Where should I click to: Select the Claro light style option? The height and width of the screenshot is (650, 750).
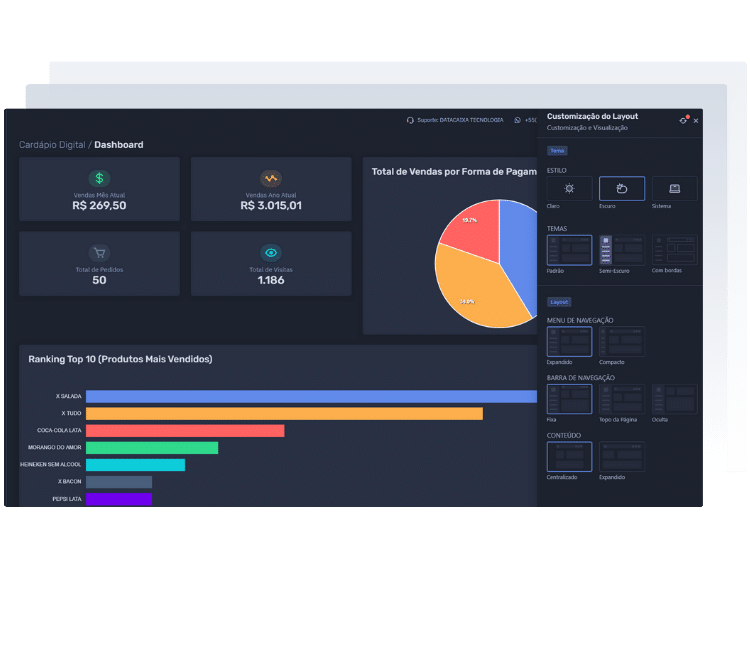pos(569,188)
